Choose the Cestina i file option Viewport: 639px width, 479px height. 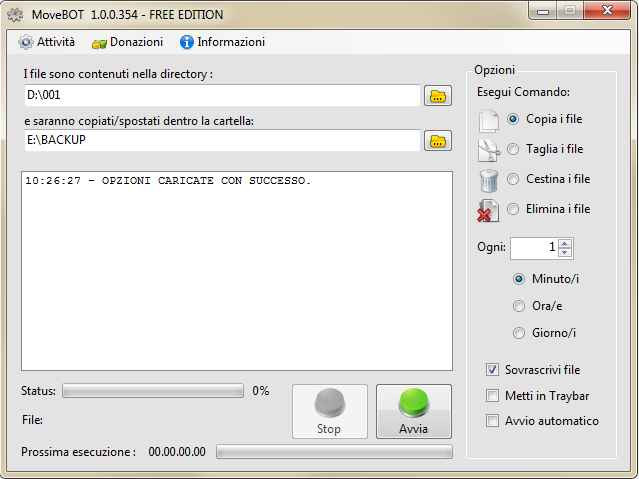[513, 179]
